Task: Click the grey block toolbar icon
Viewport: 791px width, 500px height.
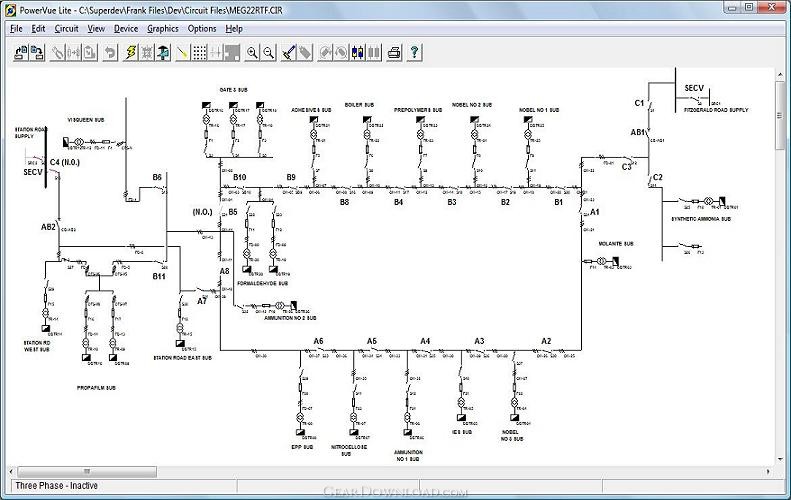Action: [x=232, y=52]
